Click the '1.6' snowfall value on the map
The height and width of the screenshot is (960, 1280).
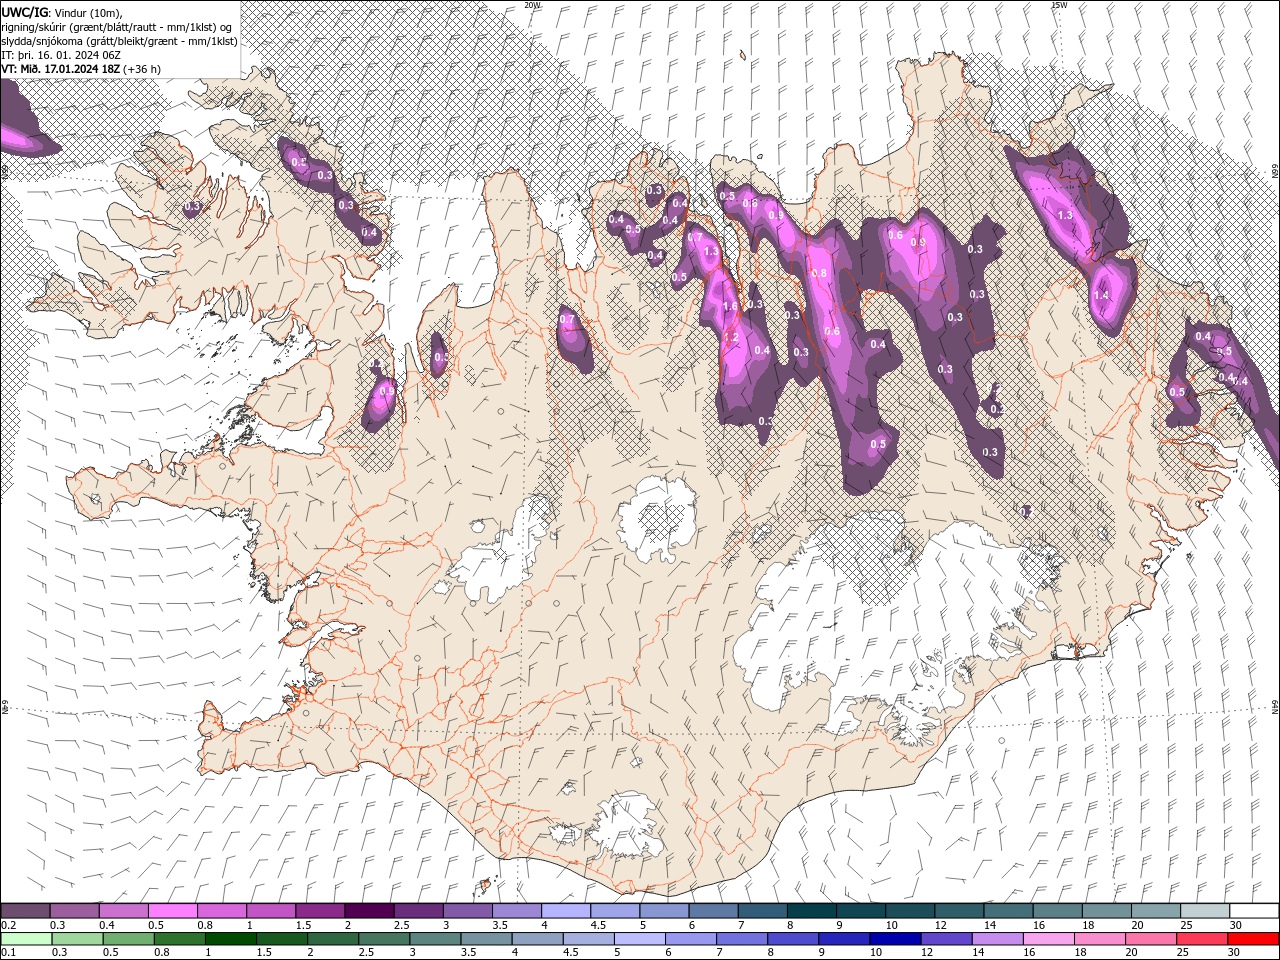[730, 306]
